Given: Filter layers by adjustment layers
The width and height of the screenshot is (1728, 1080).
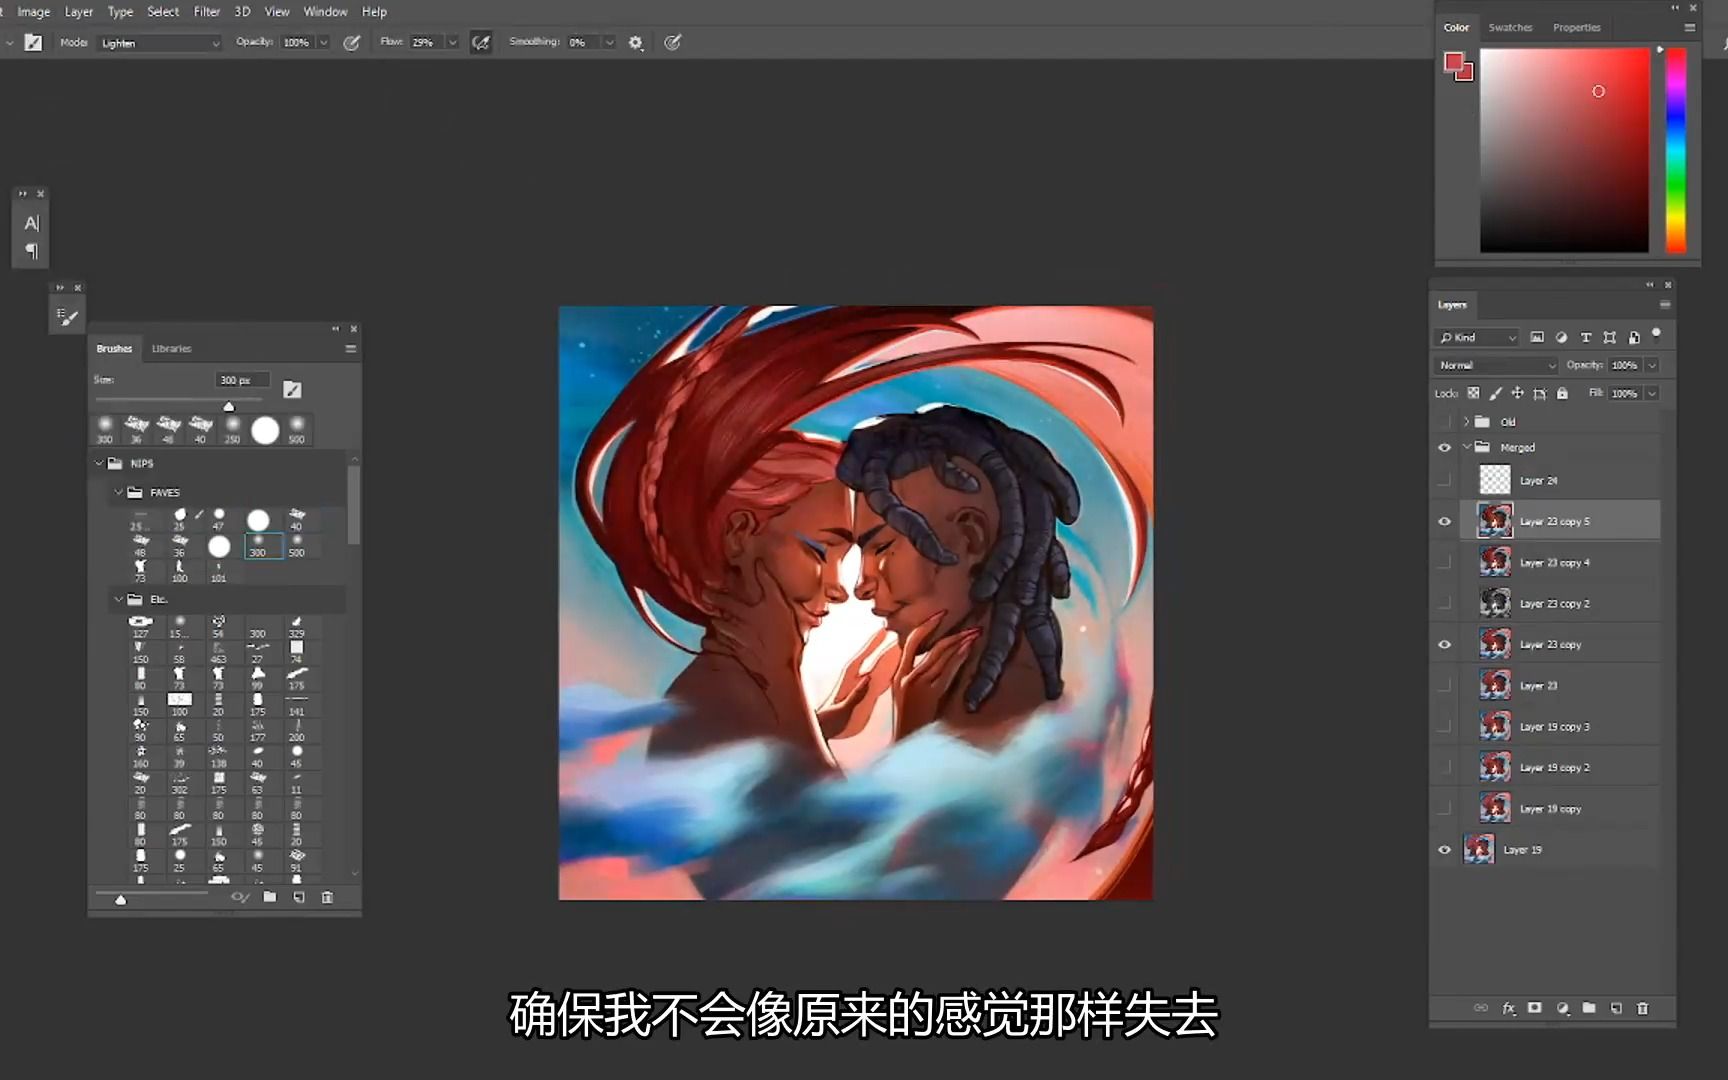Looking at the screenshot, I should pyautogui.click(x=1561, y=337).
